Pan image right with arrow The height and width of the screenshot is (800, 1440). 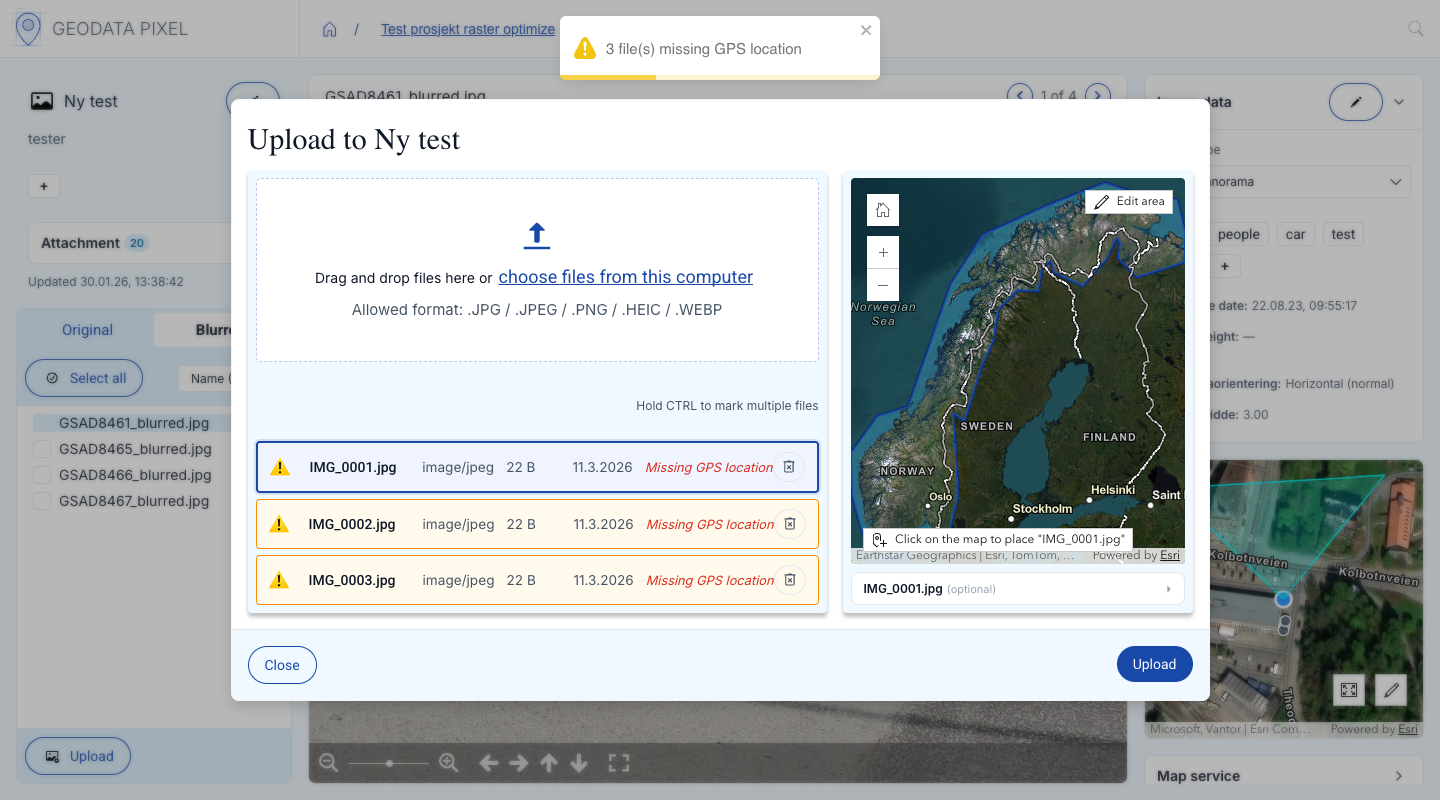click(x=519, y=763)
